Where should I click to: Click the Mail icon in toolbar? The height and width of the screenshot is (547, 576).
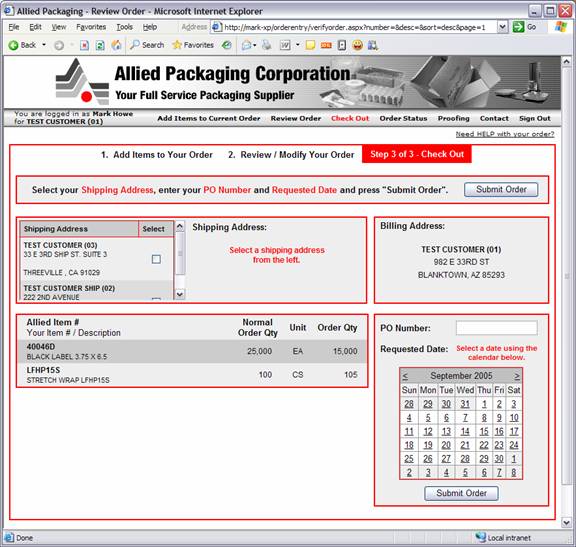(x=246, y=45)
